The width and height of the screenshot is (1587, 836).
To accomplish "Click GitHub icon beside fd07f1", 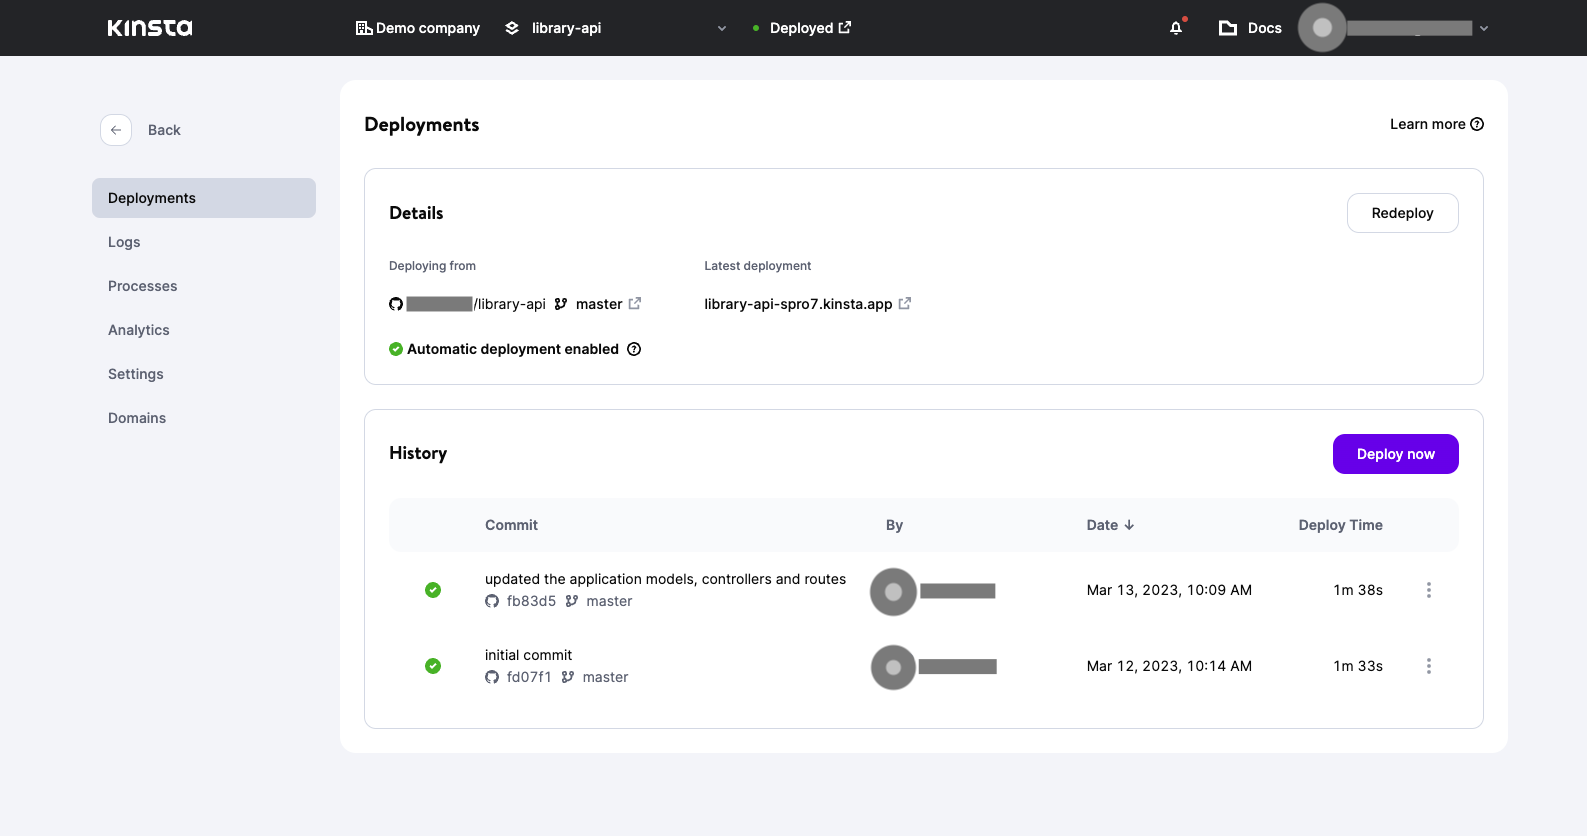I will click(x=492, y=677).
